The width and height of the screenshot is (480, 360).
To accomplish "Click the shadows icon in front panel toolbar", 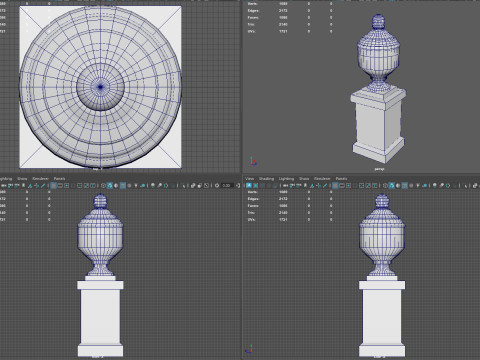I will click(x=143, y=185).
